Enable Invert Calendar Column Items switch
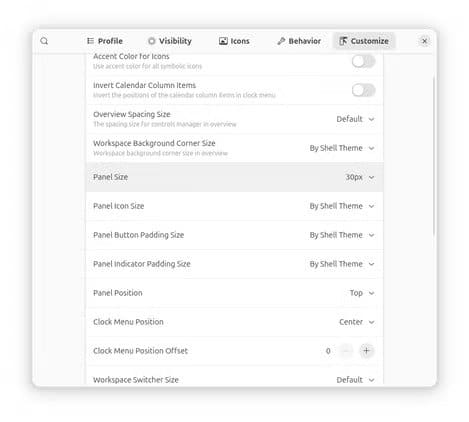Screen dimensions: 469x422 click(363, 90)
